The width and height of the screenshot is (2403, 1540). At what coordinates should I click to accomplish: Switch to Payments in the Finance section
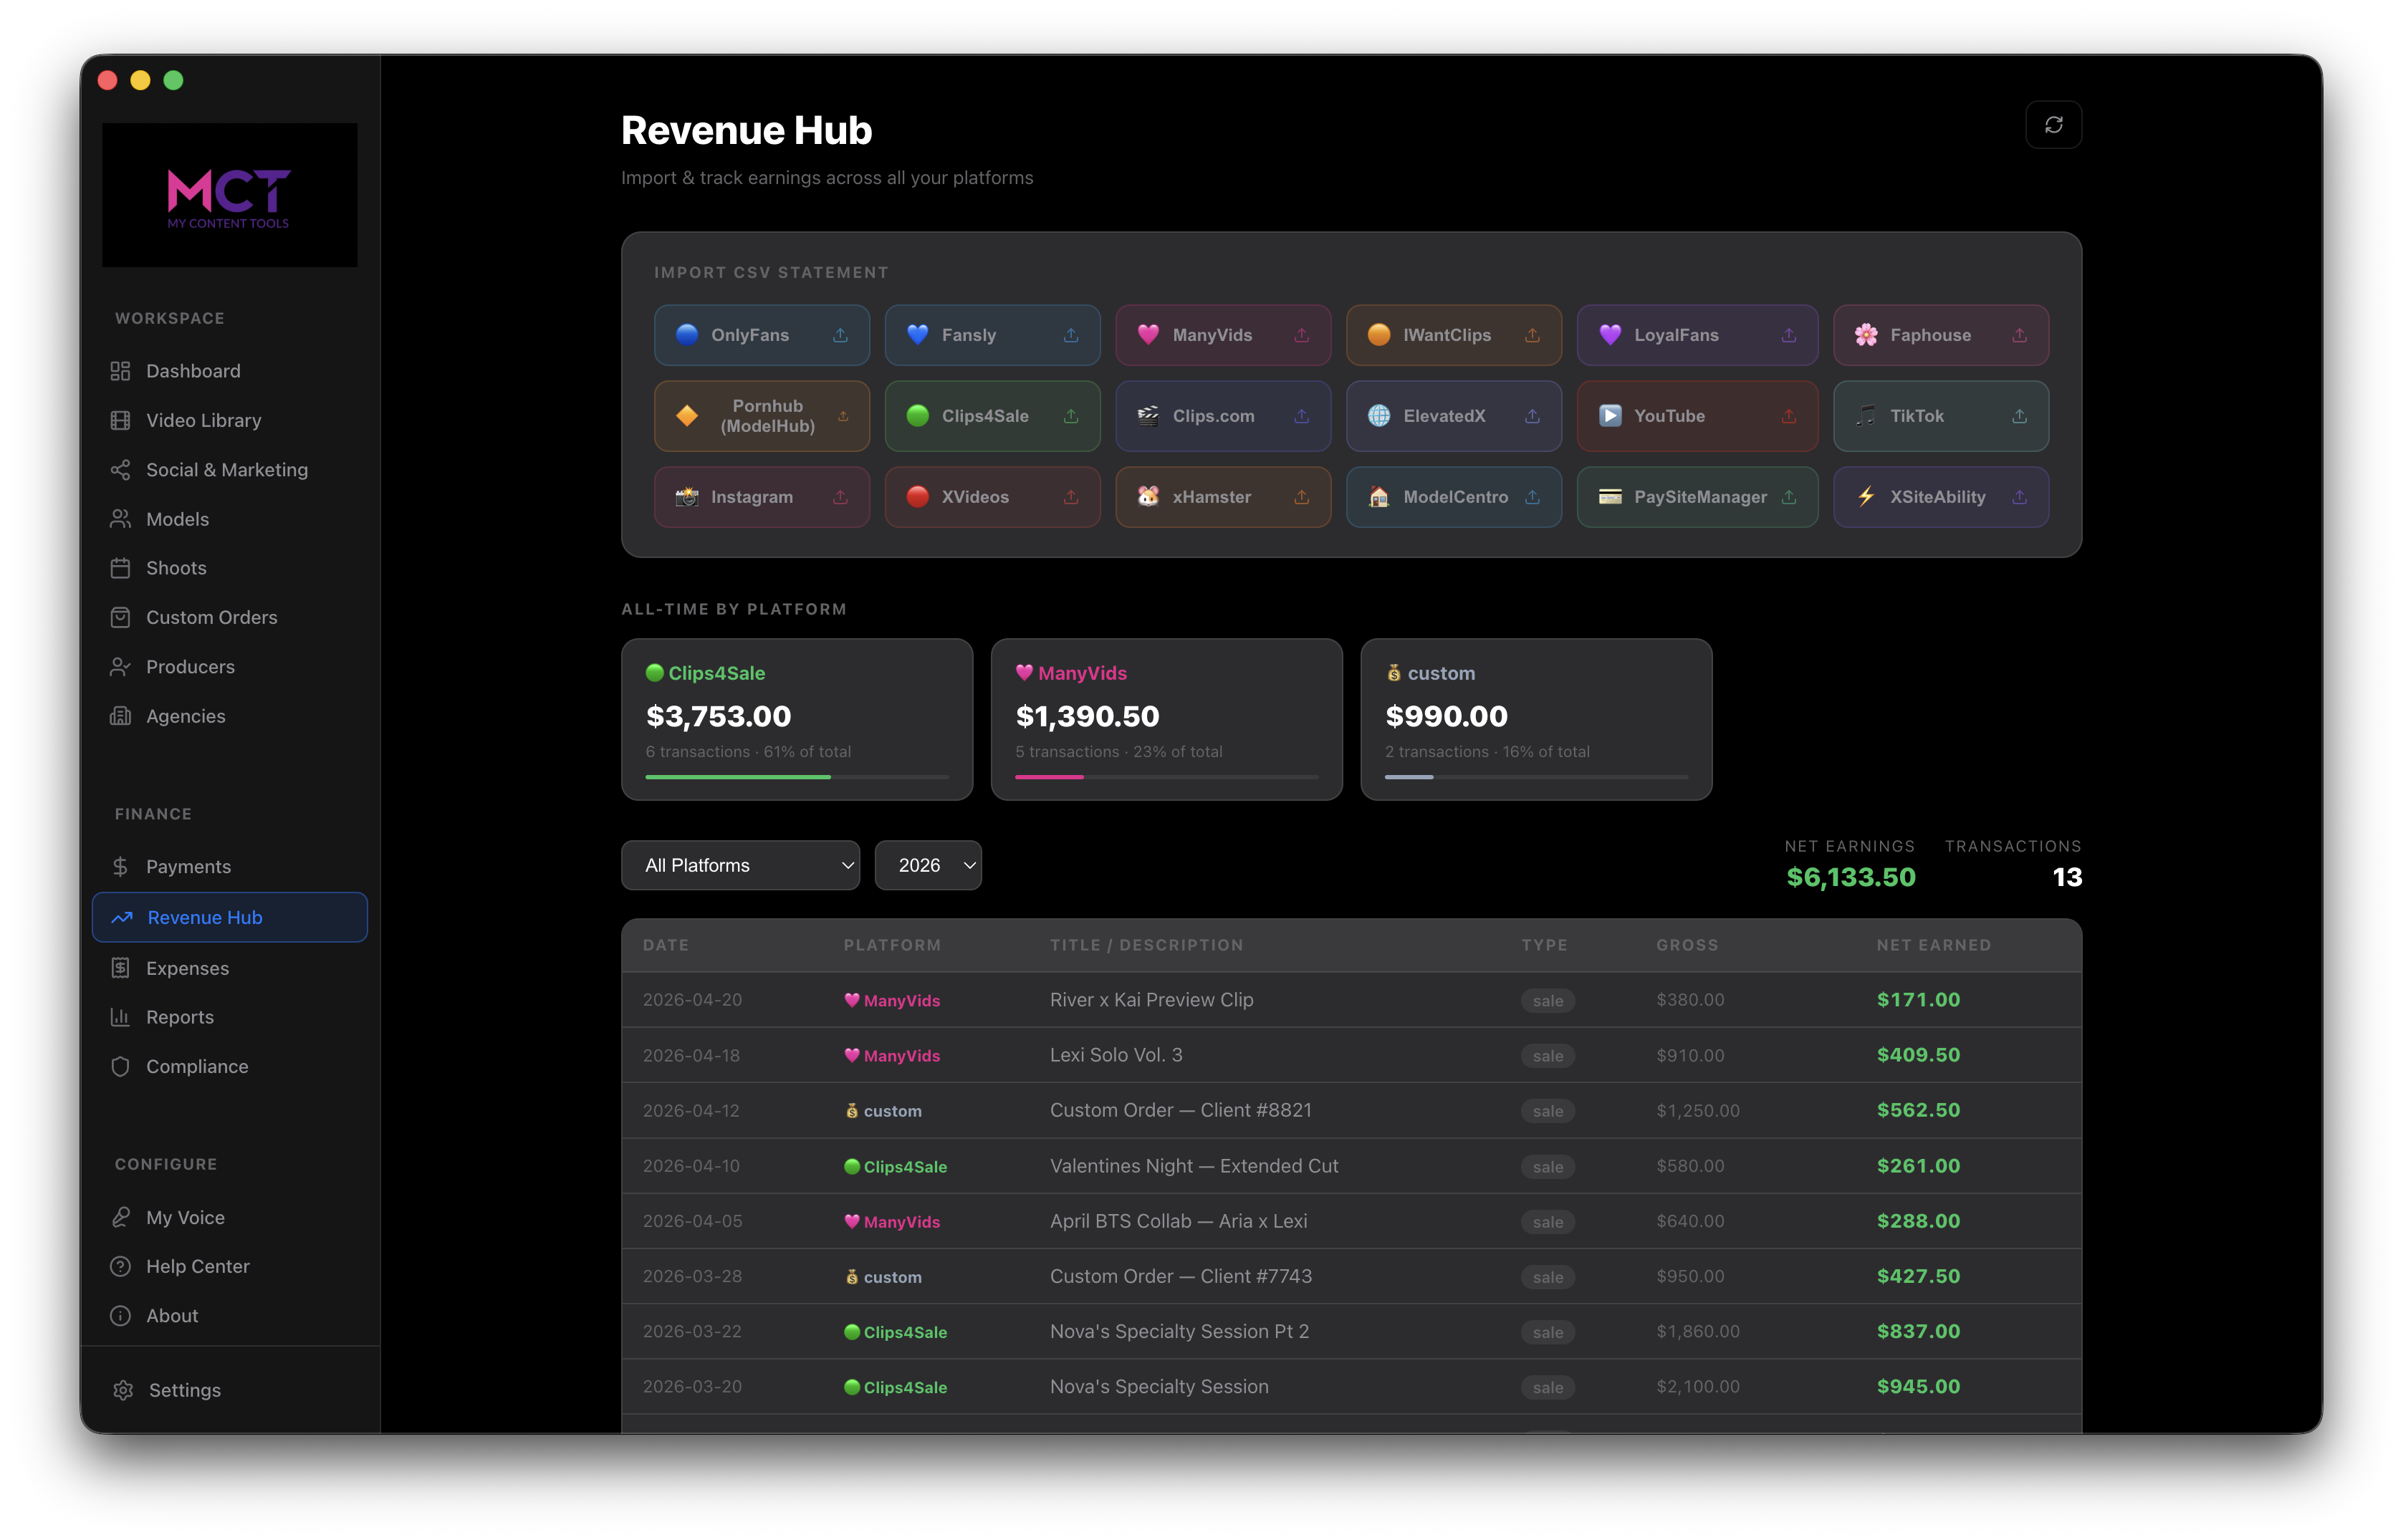[x=189, y=866]
